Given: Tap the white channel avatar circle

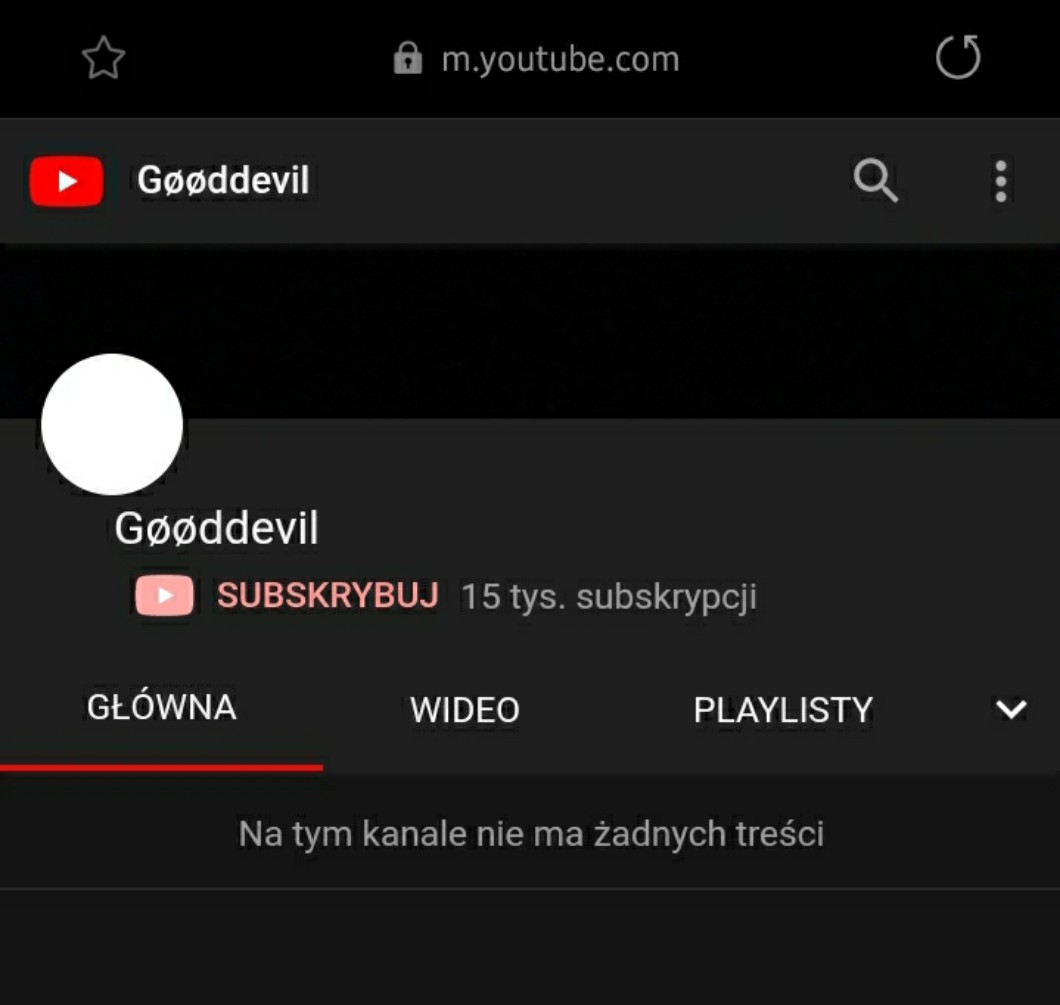Looking at the screenshot, I should coord(112,424).
